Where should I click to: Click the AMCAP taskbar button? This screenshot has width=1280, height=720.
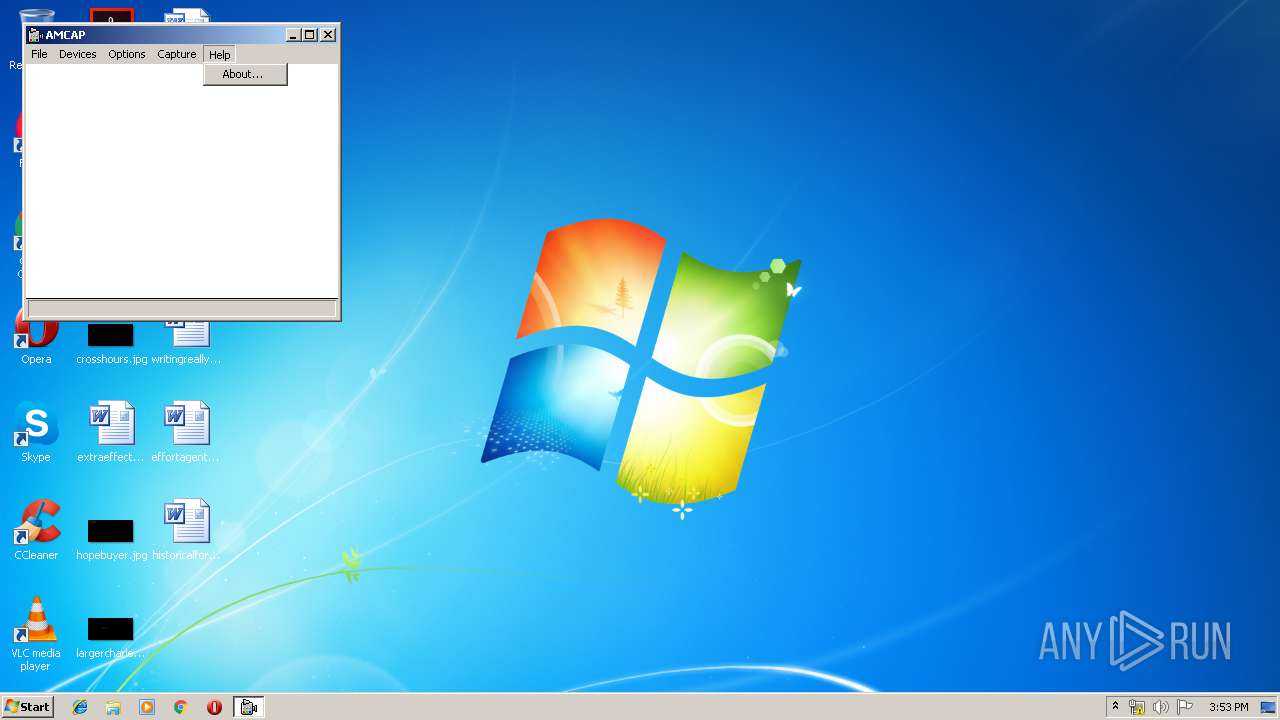pos(248,707)
